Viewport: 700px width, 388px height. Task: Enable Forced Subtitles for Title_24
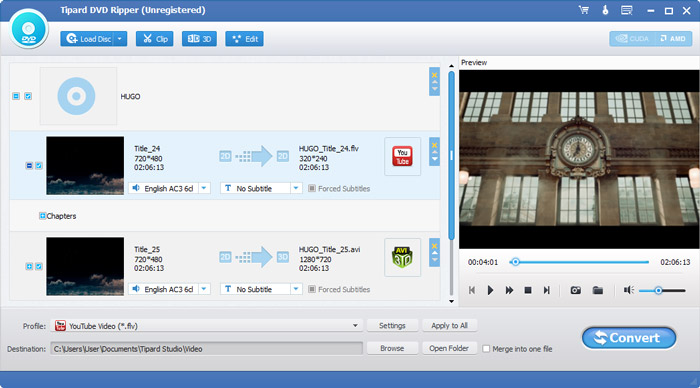tap(312, 188)
